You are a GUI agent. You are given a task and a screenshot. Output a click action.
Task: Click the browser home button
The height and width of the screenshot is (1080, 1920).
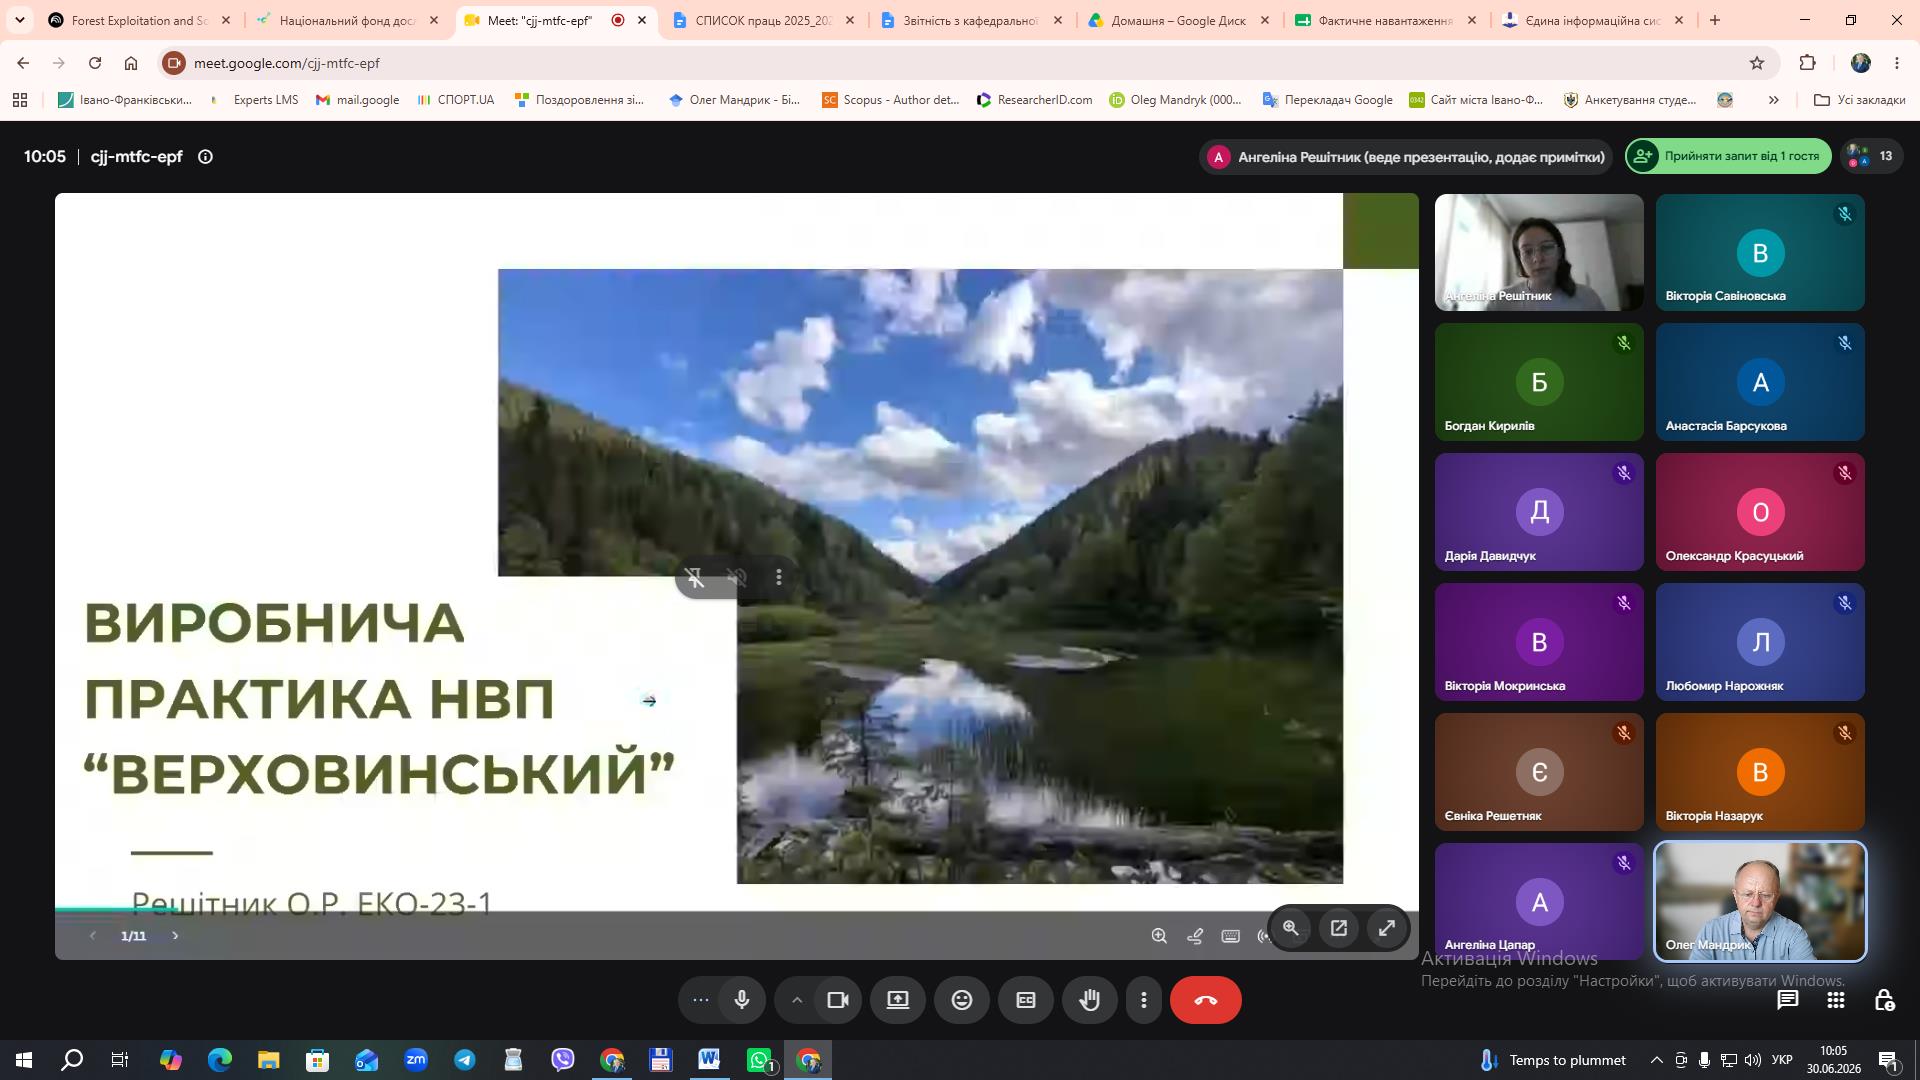(x=131, y=63)
